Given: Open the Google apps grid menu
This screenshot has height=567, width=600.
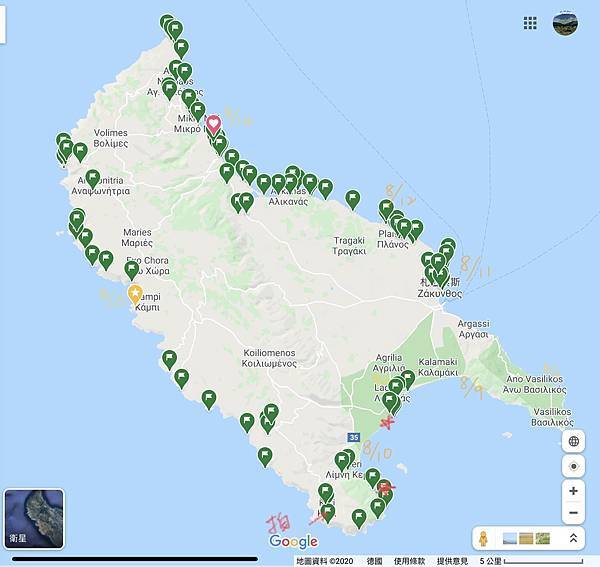Looking at the screenshot, I should point(530,23).
